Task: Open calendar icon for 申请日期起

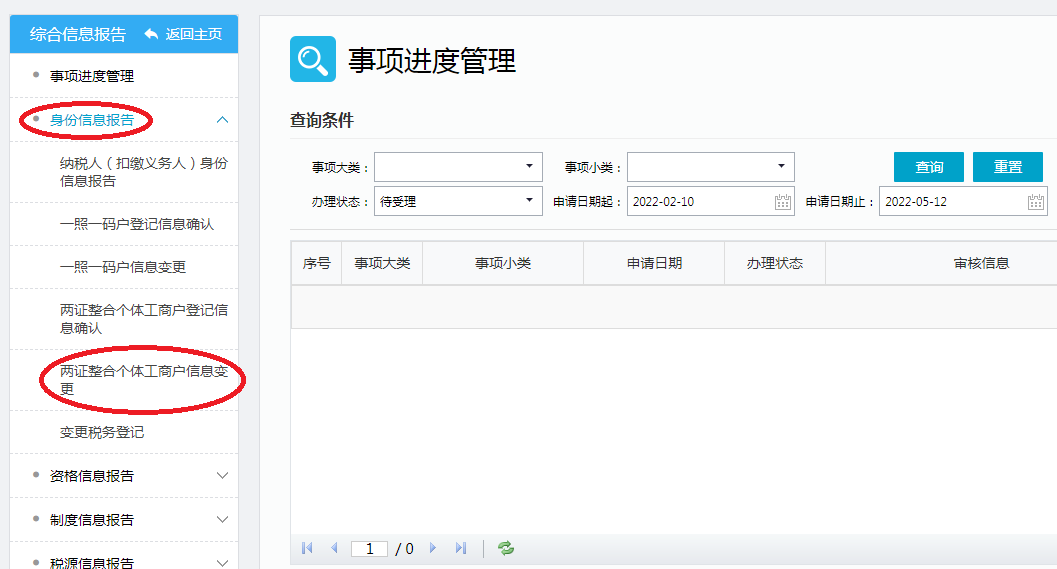Action: [783, 202]
